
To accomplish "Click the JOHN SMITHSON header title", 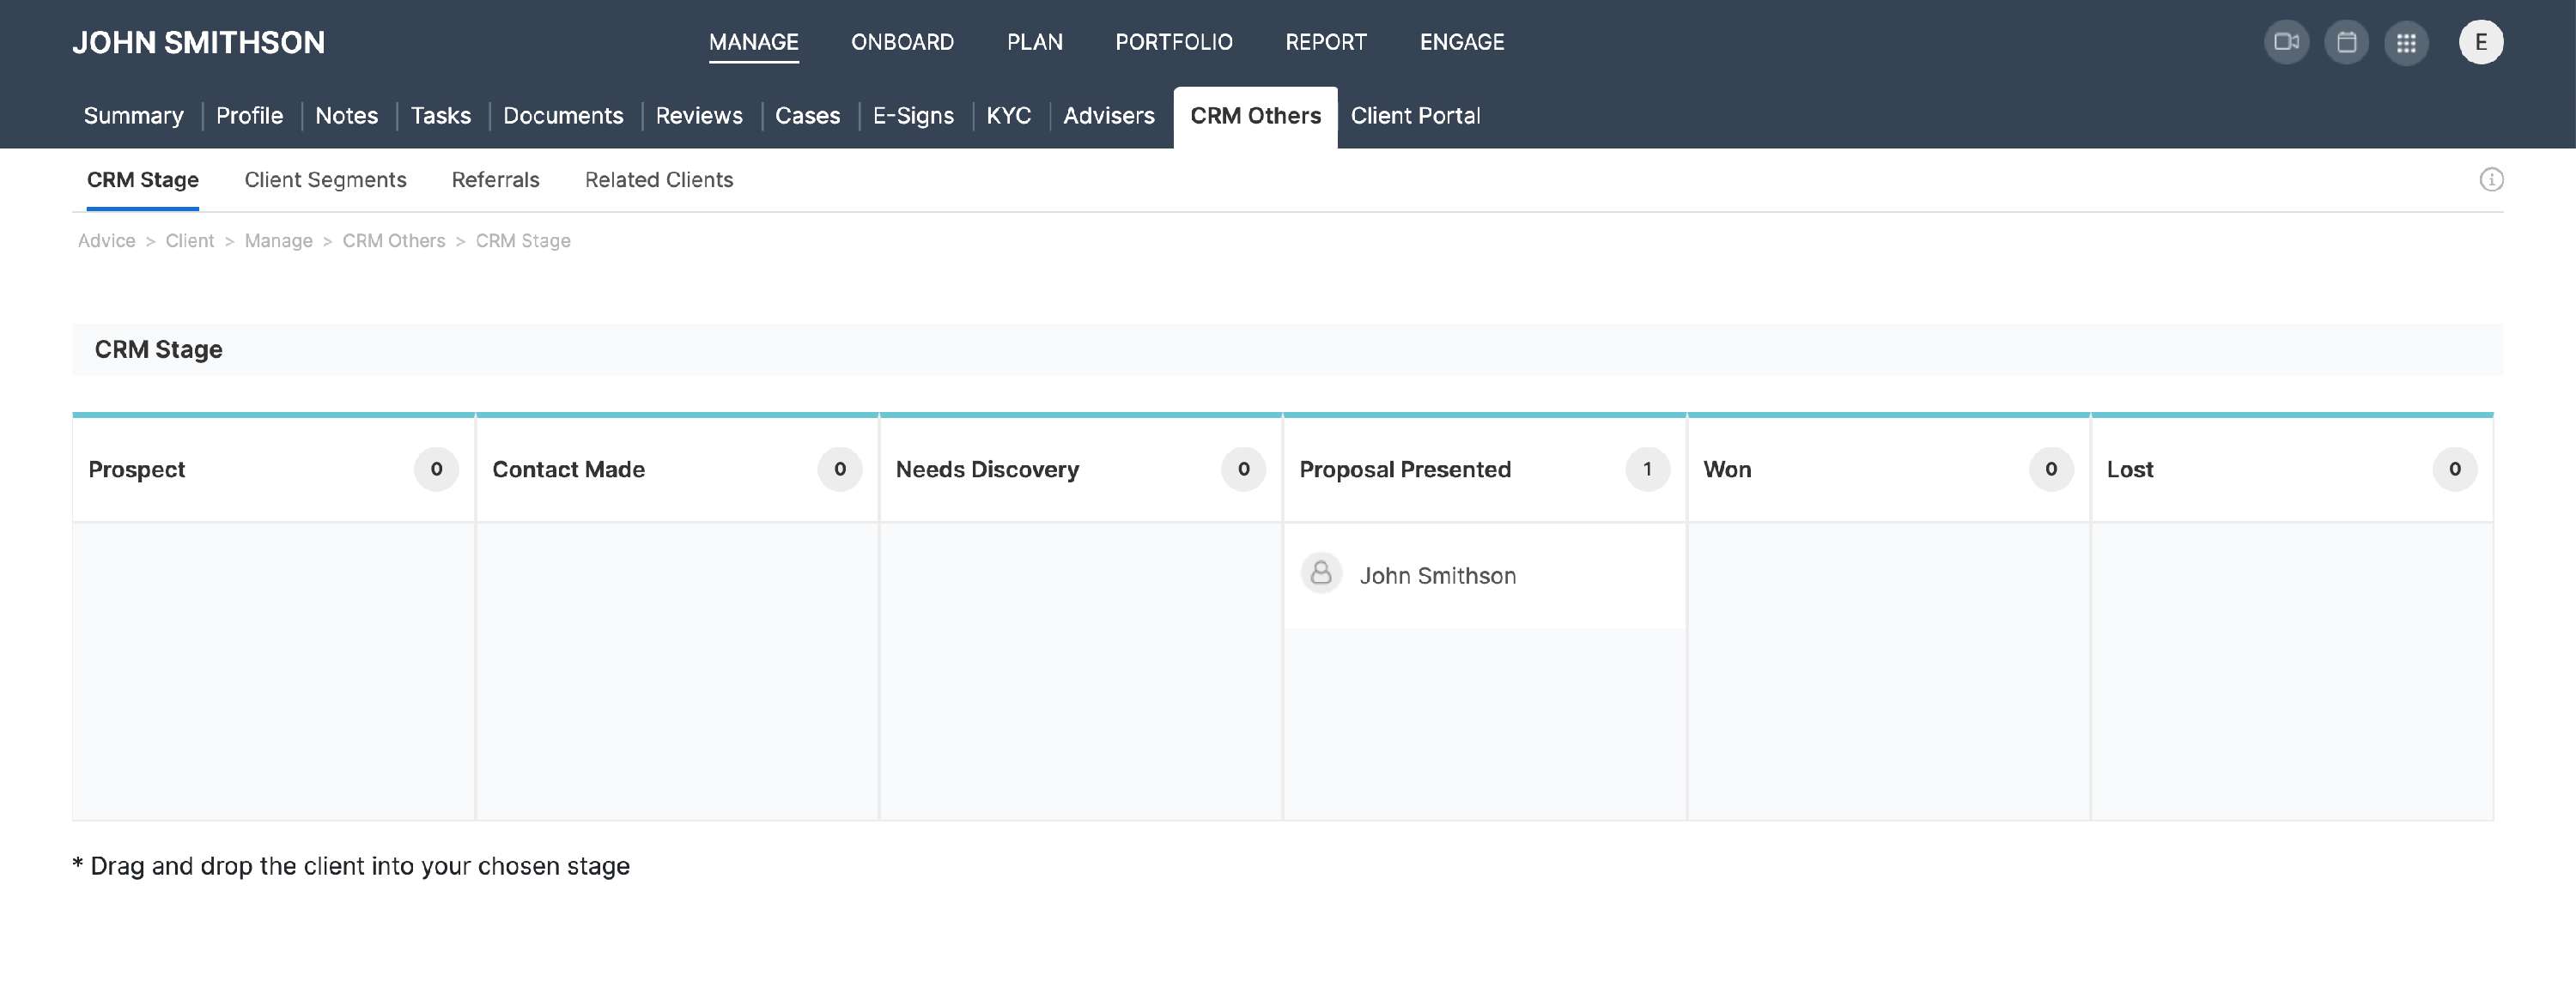I will point(198,42).
